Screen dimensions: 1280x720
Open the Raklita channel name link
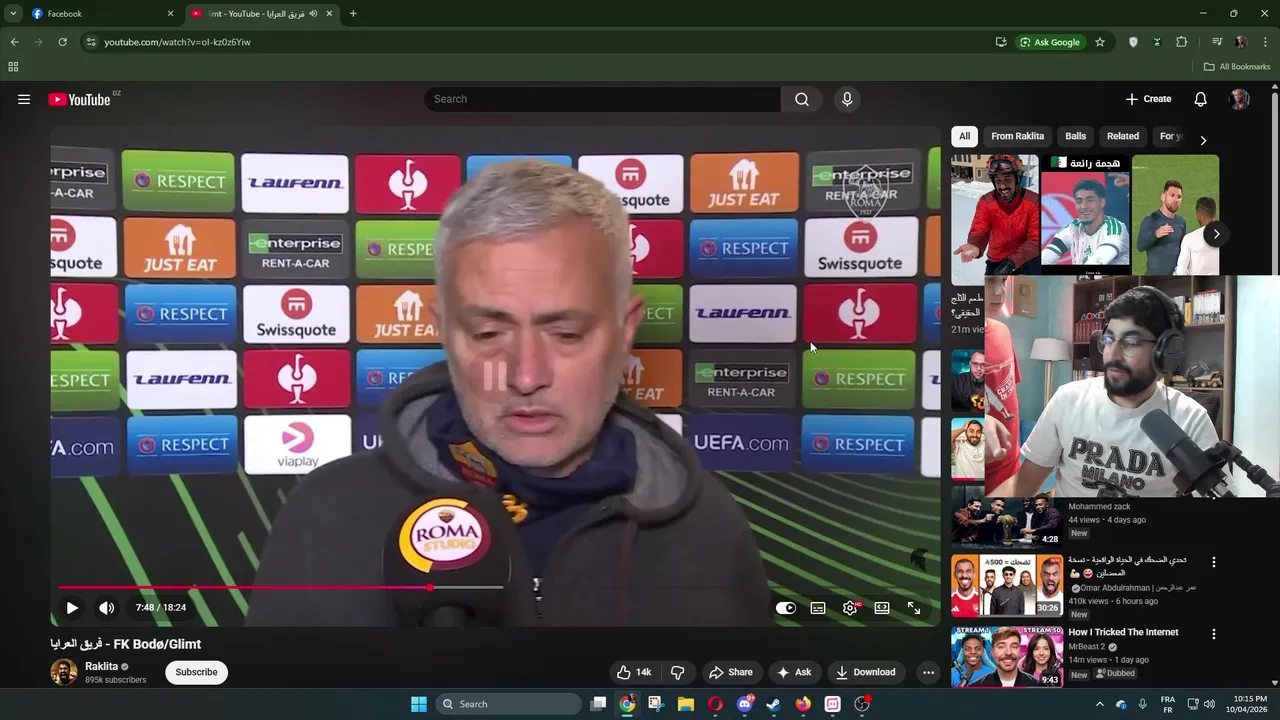[101, 666]
